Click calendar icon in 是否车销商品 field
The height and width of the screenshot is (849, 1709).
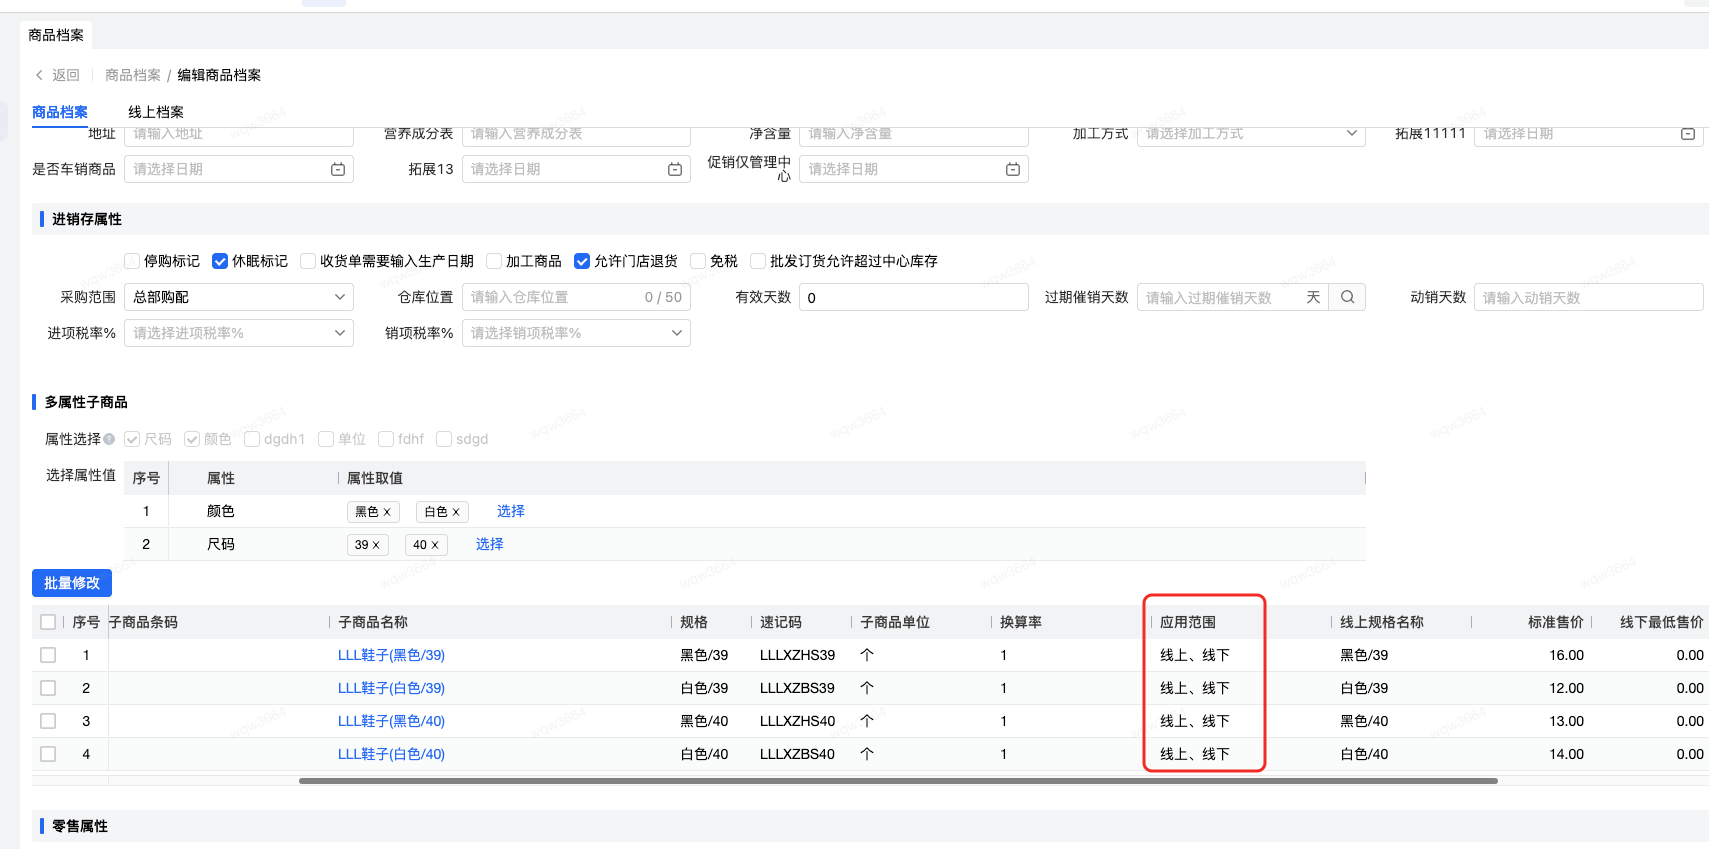click(x=338, y=170)
